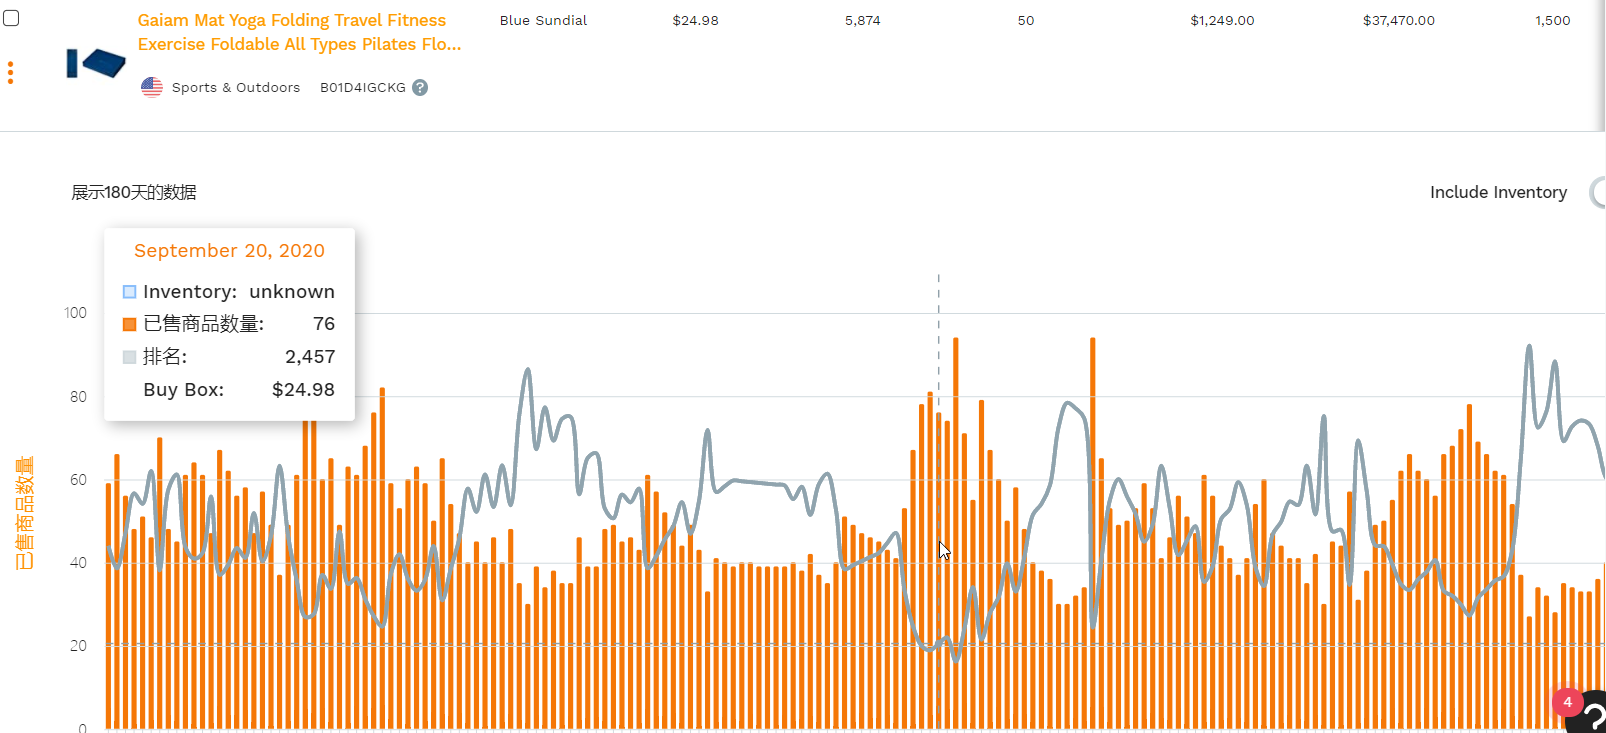Tick the product row selection checkbox
Screen dimensions: 1606x733
[x=11, y=18]
